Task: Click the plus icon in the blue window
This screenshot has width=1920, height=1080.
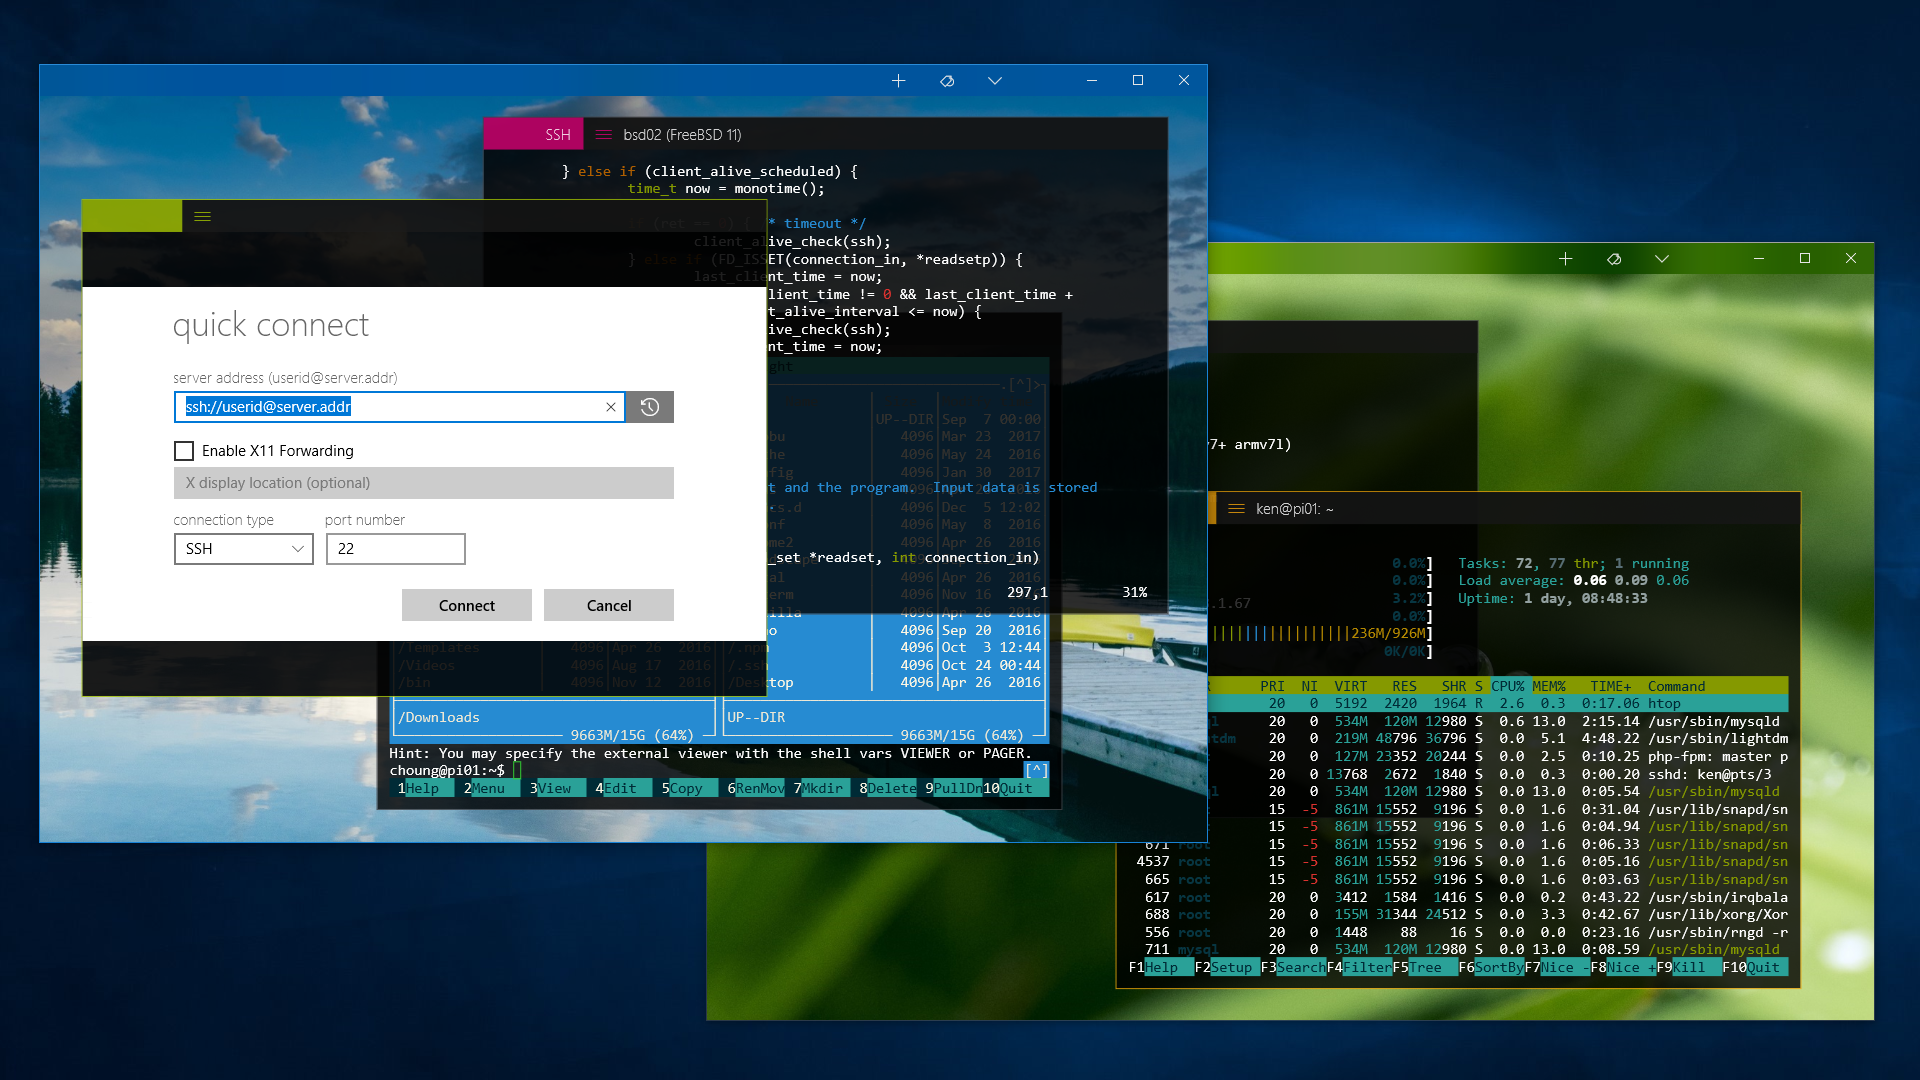Action: click(898, 81)
